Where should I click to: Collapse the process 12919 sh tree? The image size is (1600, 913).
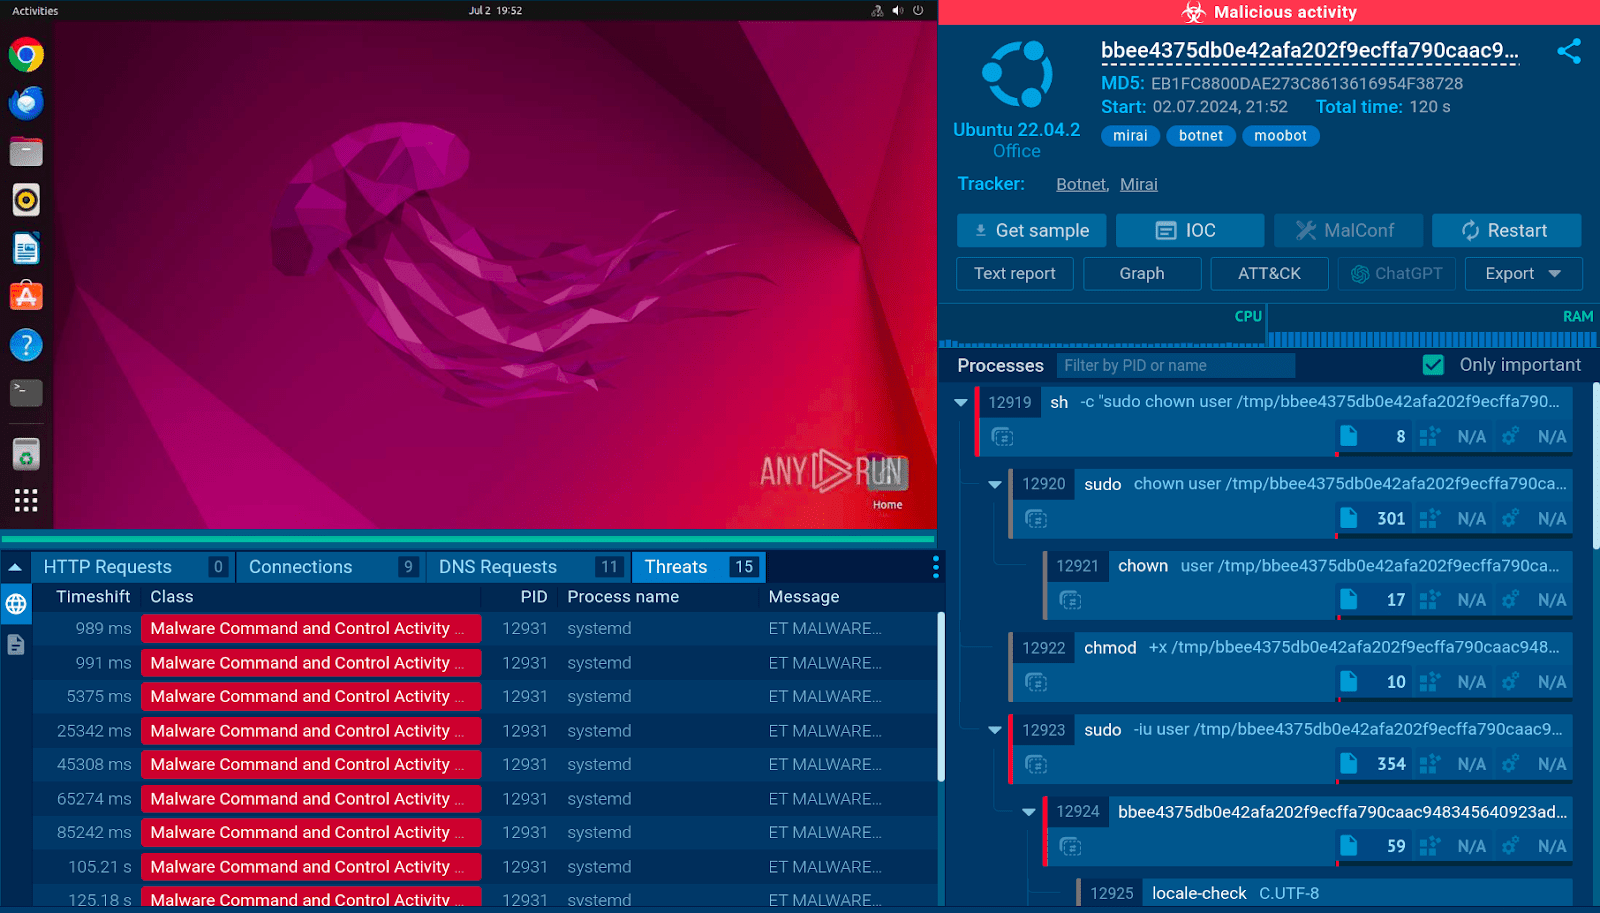(x=961, y=403)
